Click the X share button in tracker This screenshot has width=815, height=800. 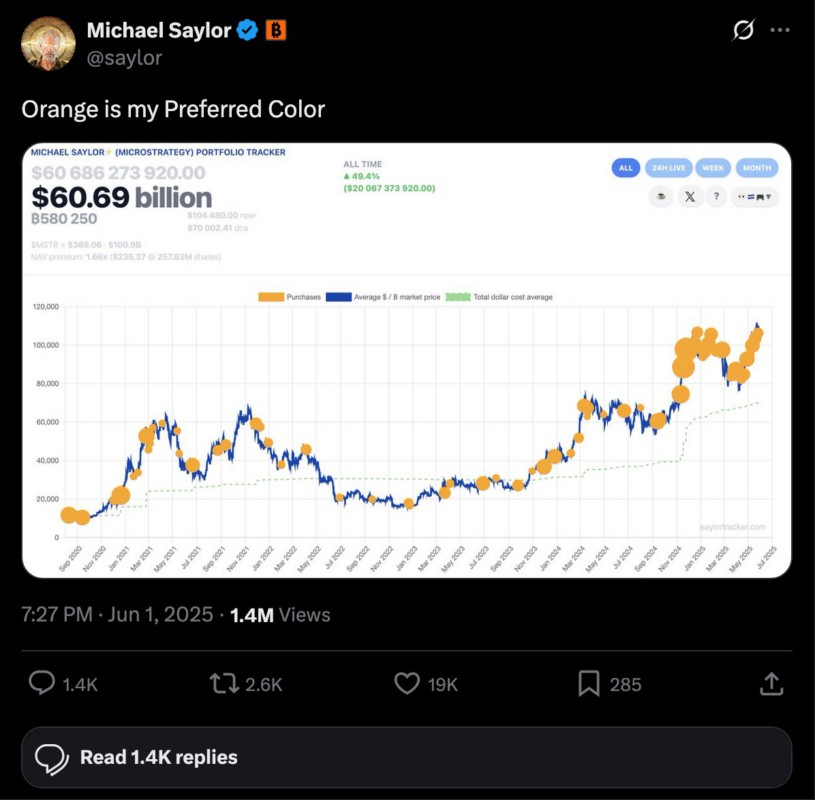(690, 196)
